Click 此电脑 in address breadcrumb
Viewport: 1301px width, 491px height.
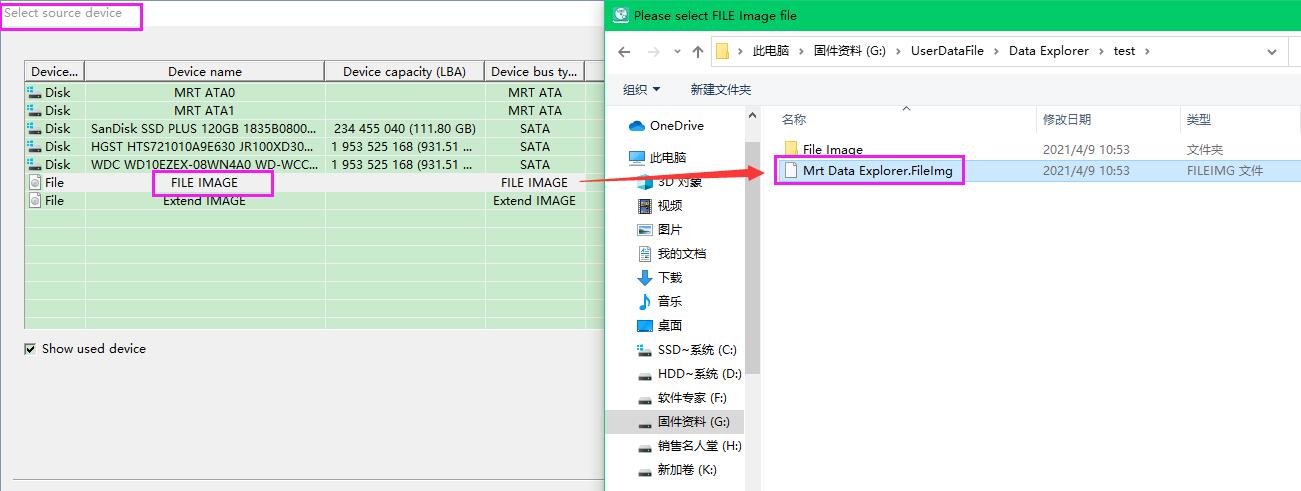[x=769, y=51]
